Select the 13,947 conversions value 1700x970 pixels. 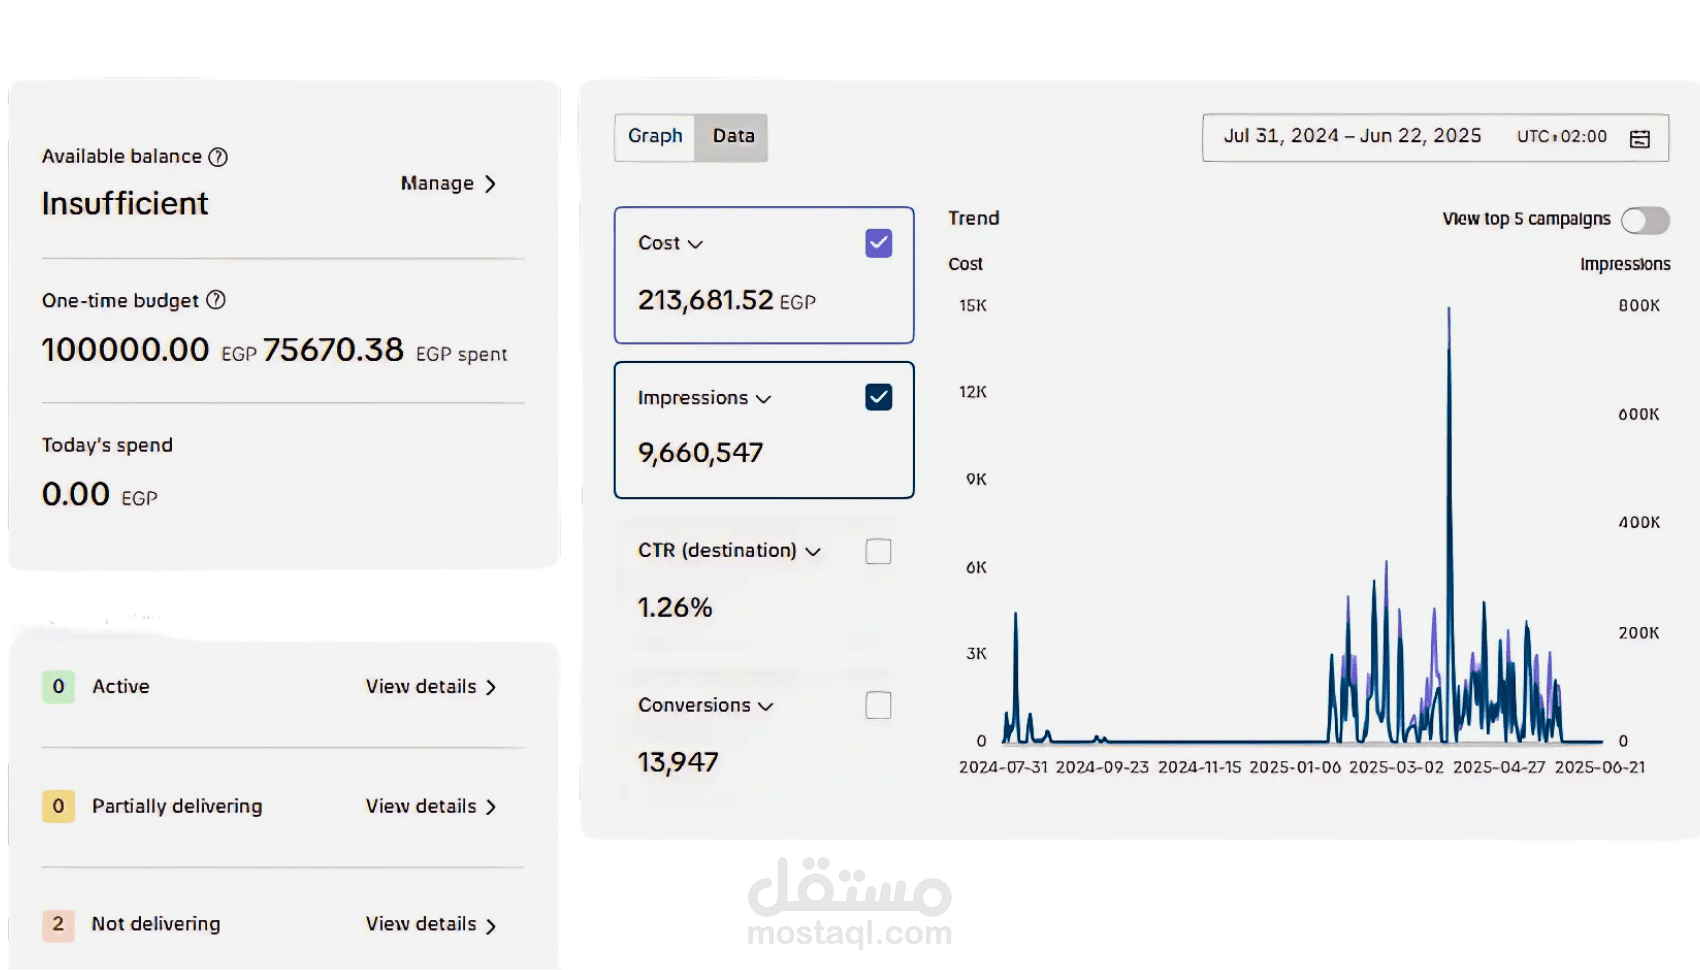678,762
